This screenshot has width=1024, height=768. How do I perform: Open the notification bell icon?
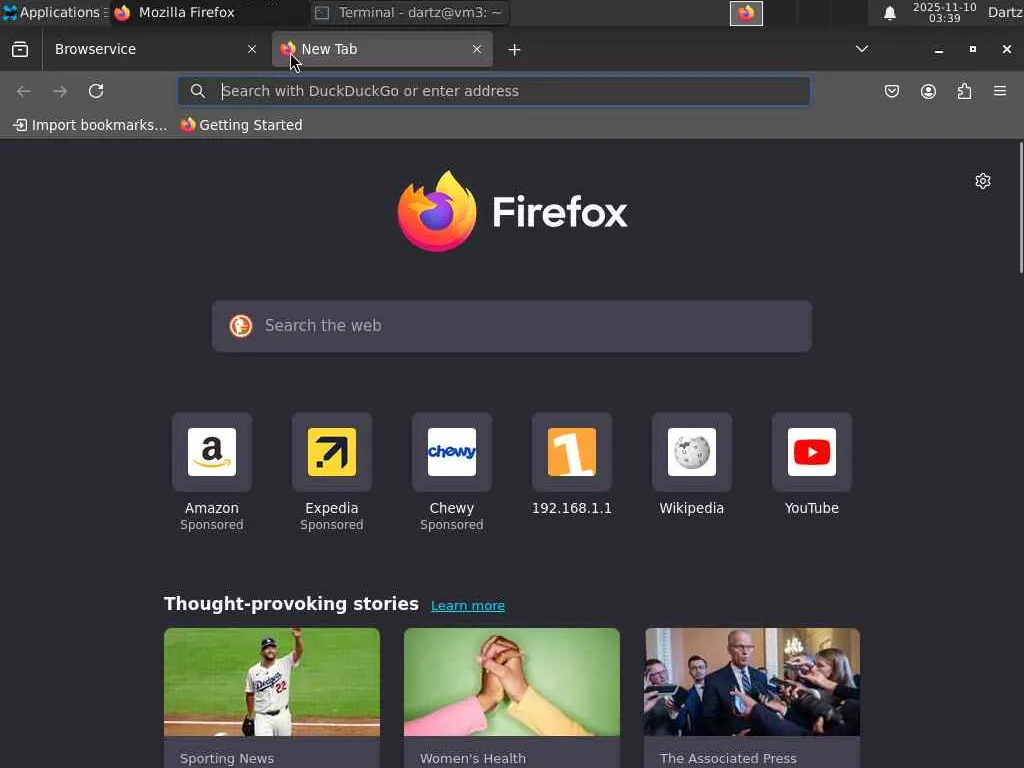coord(889,13)
